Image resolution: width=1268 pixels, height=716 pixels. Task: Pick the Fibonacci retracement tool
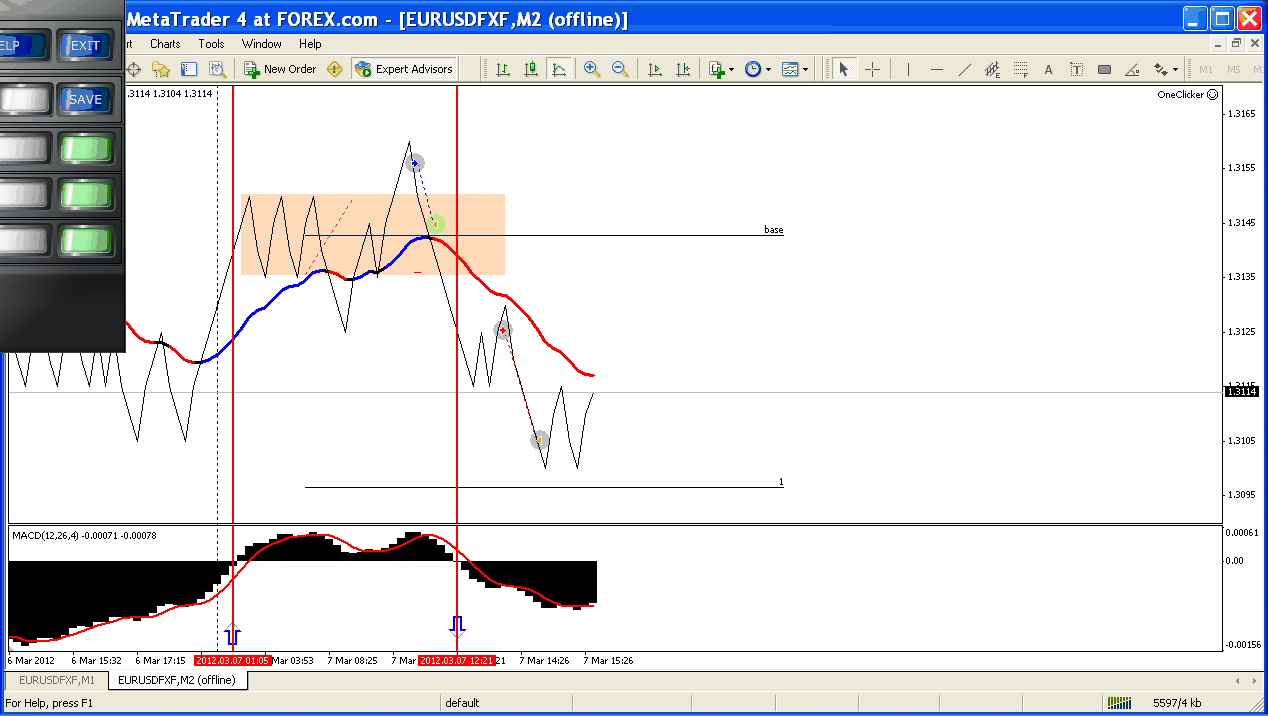click(1020, 69)
